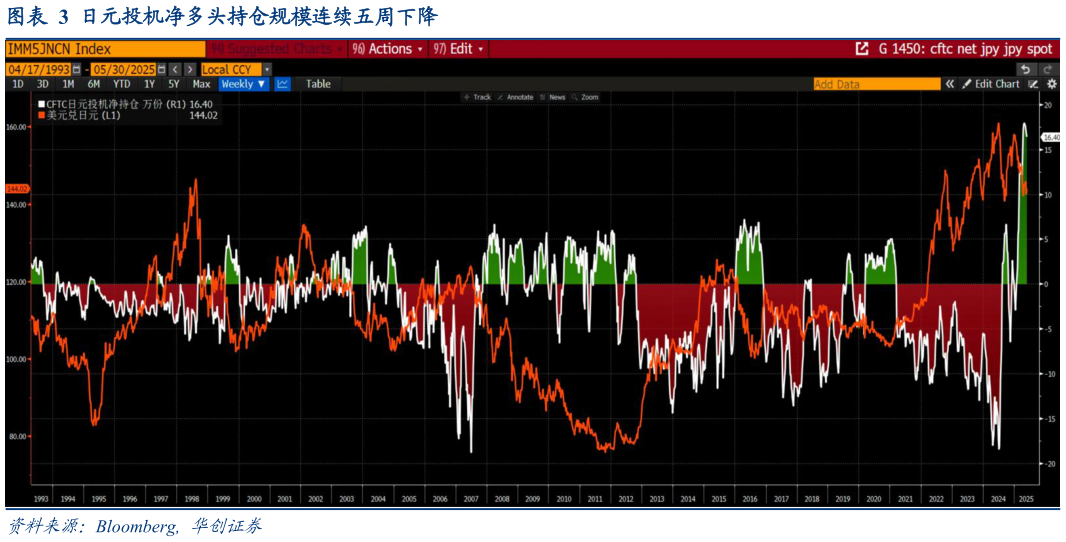Viewport: 1066px width, 542px height.
Task: Collapse panel with double left chevron icon
Action: (950, 85)
